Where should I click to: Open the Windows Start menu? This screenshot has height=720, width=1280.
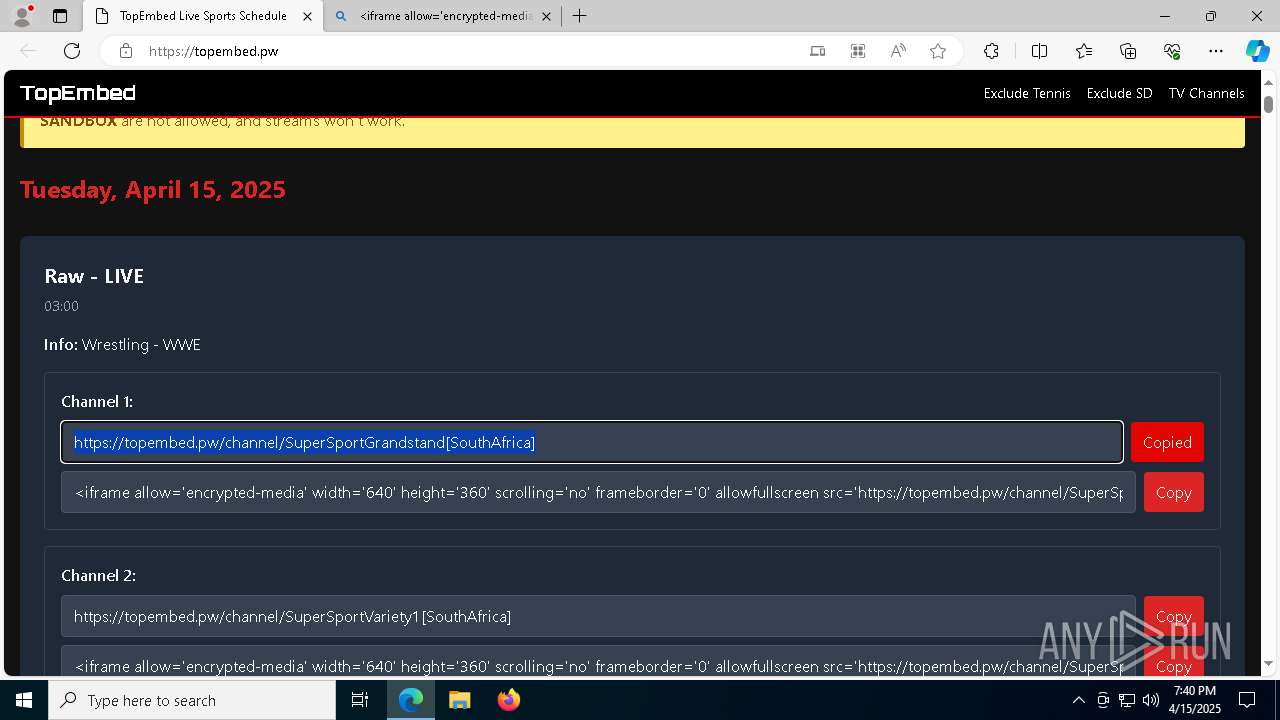coord(24,700)
